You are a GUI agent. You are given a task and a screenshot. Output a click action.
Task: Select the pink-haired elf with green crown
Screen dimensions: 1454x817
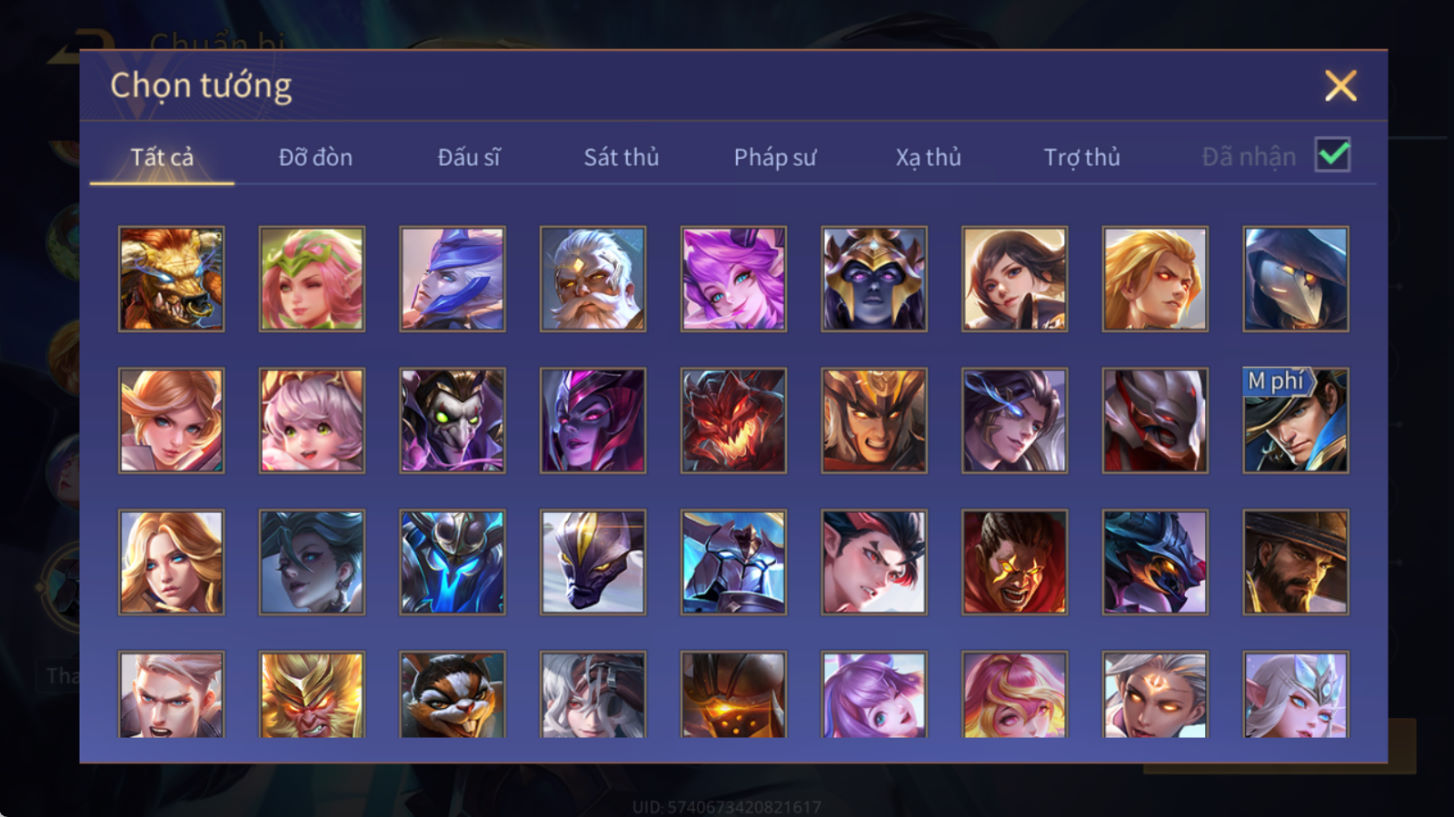312,279
